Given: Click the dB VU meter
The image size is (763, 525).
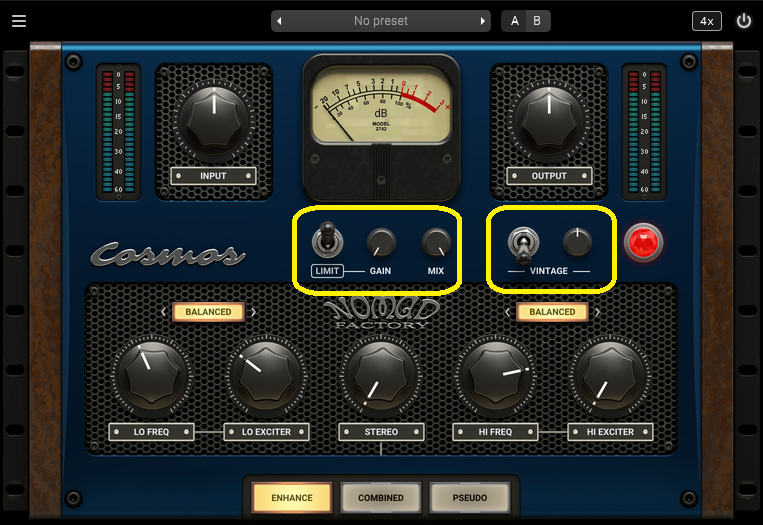Looking at the screenshot, I should point(381,106).
